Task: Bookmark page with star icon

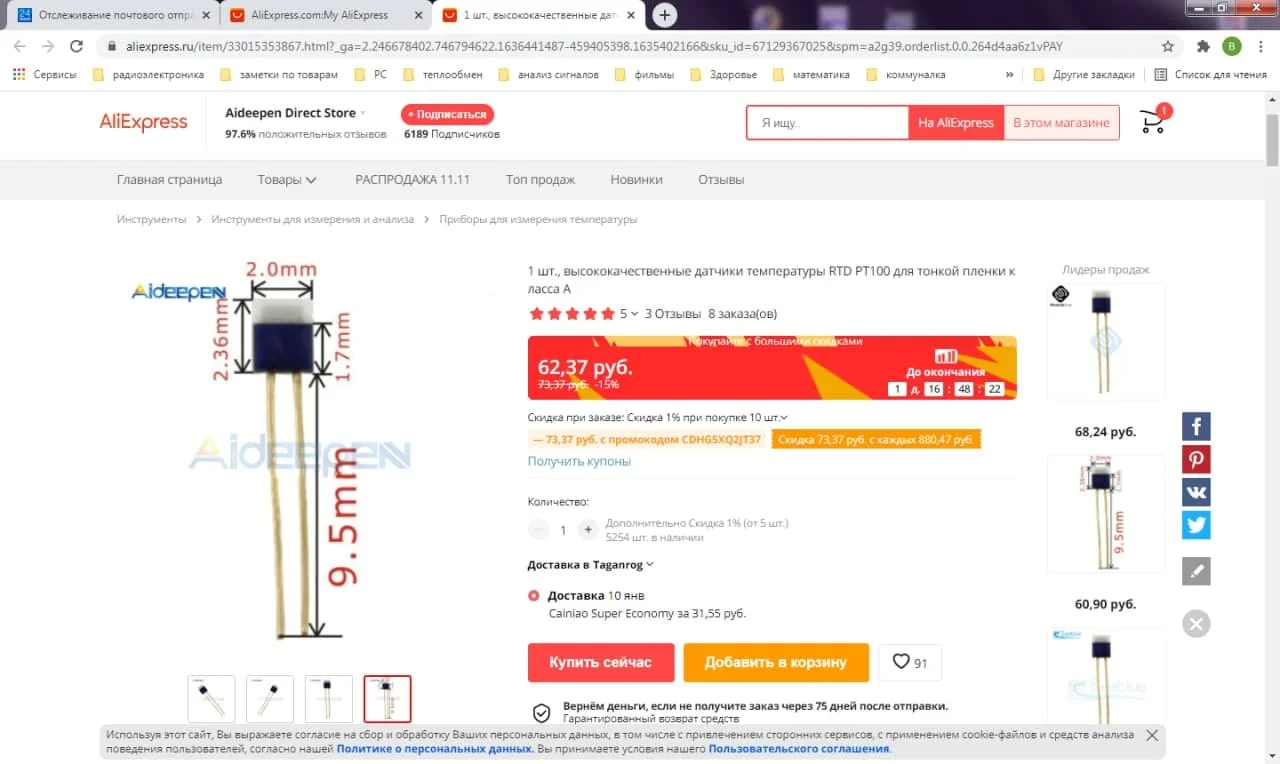Action: tap(1168, 46)
